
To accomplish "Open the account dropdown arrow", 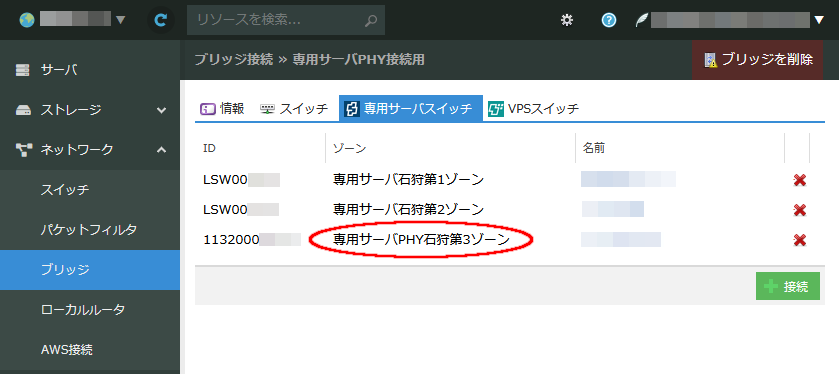I will coord(819,20).
